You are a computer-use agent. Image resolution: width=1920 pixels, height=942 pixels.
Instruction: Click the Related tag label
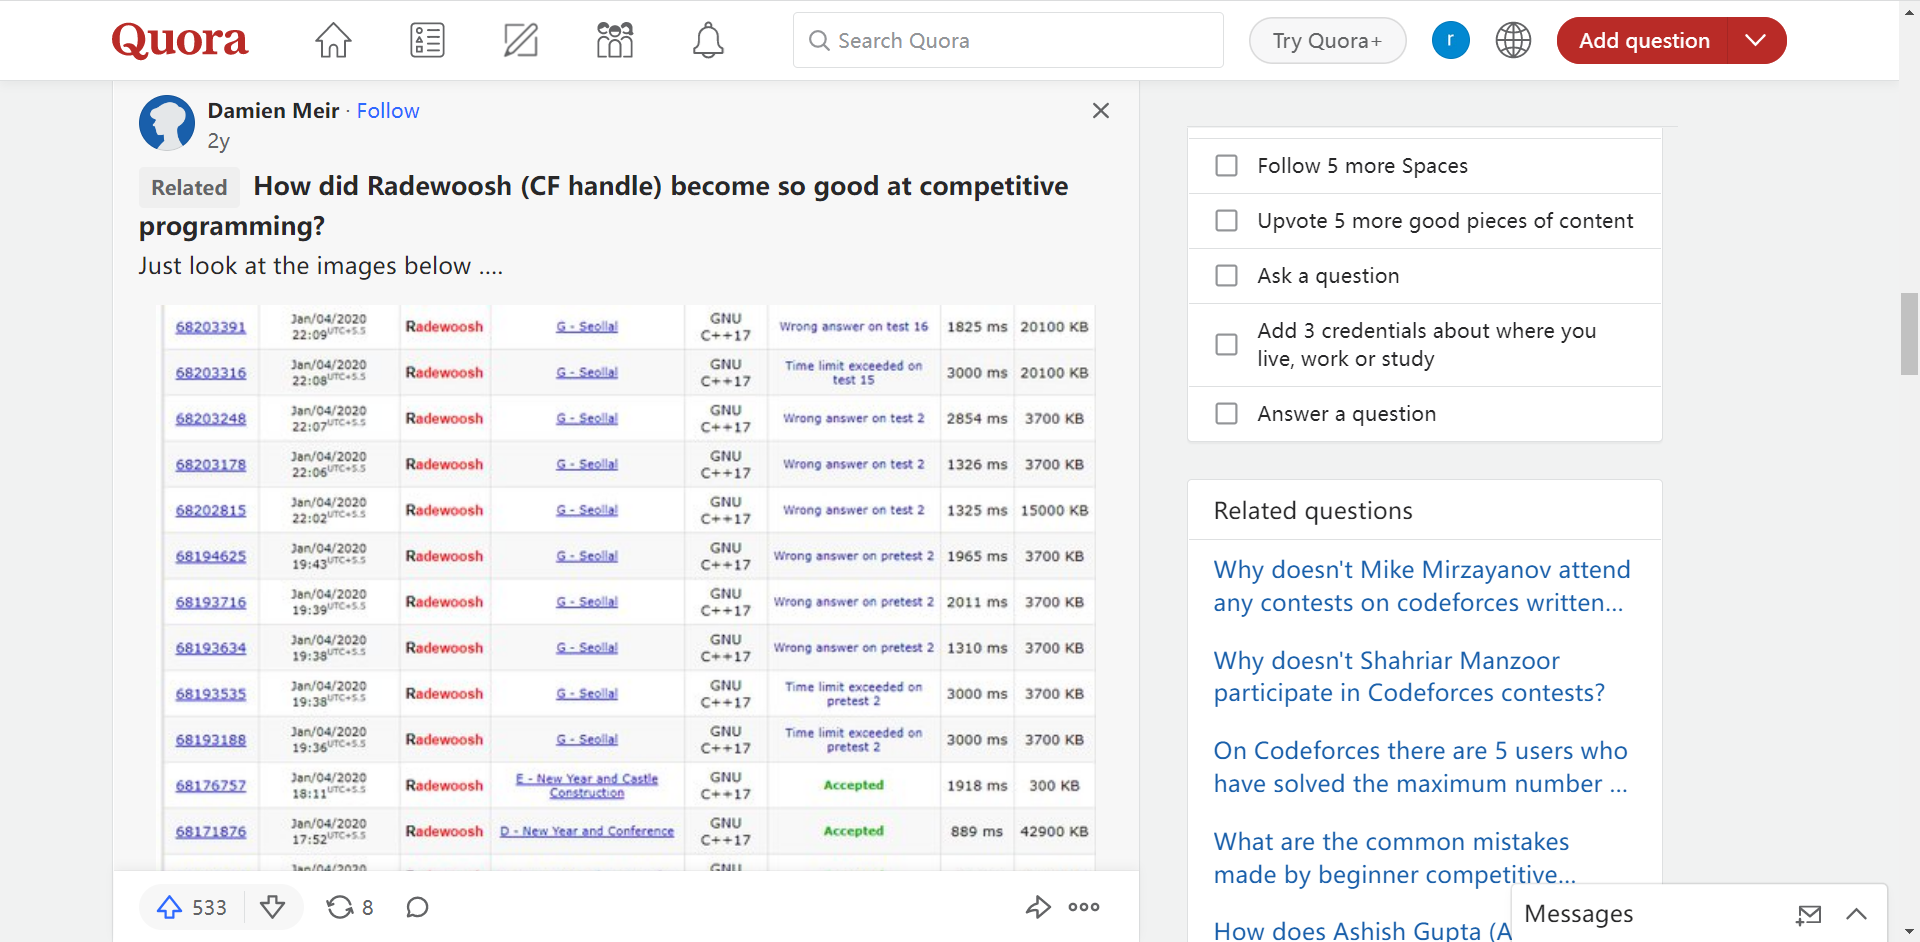(x=189, y=187)
